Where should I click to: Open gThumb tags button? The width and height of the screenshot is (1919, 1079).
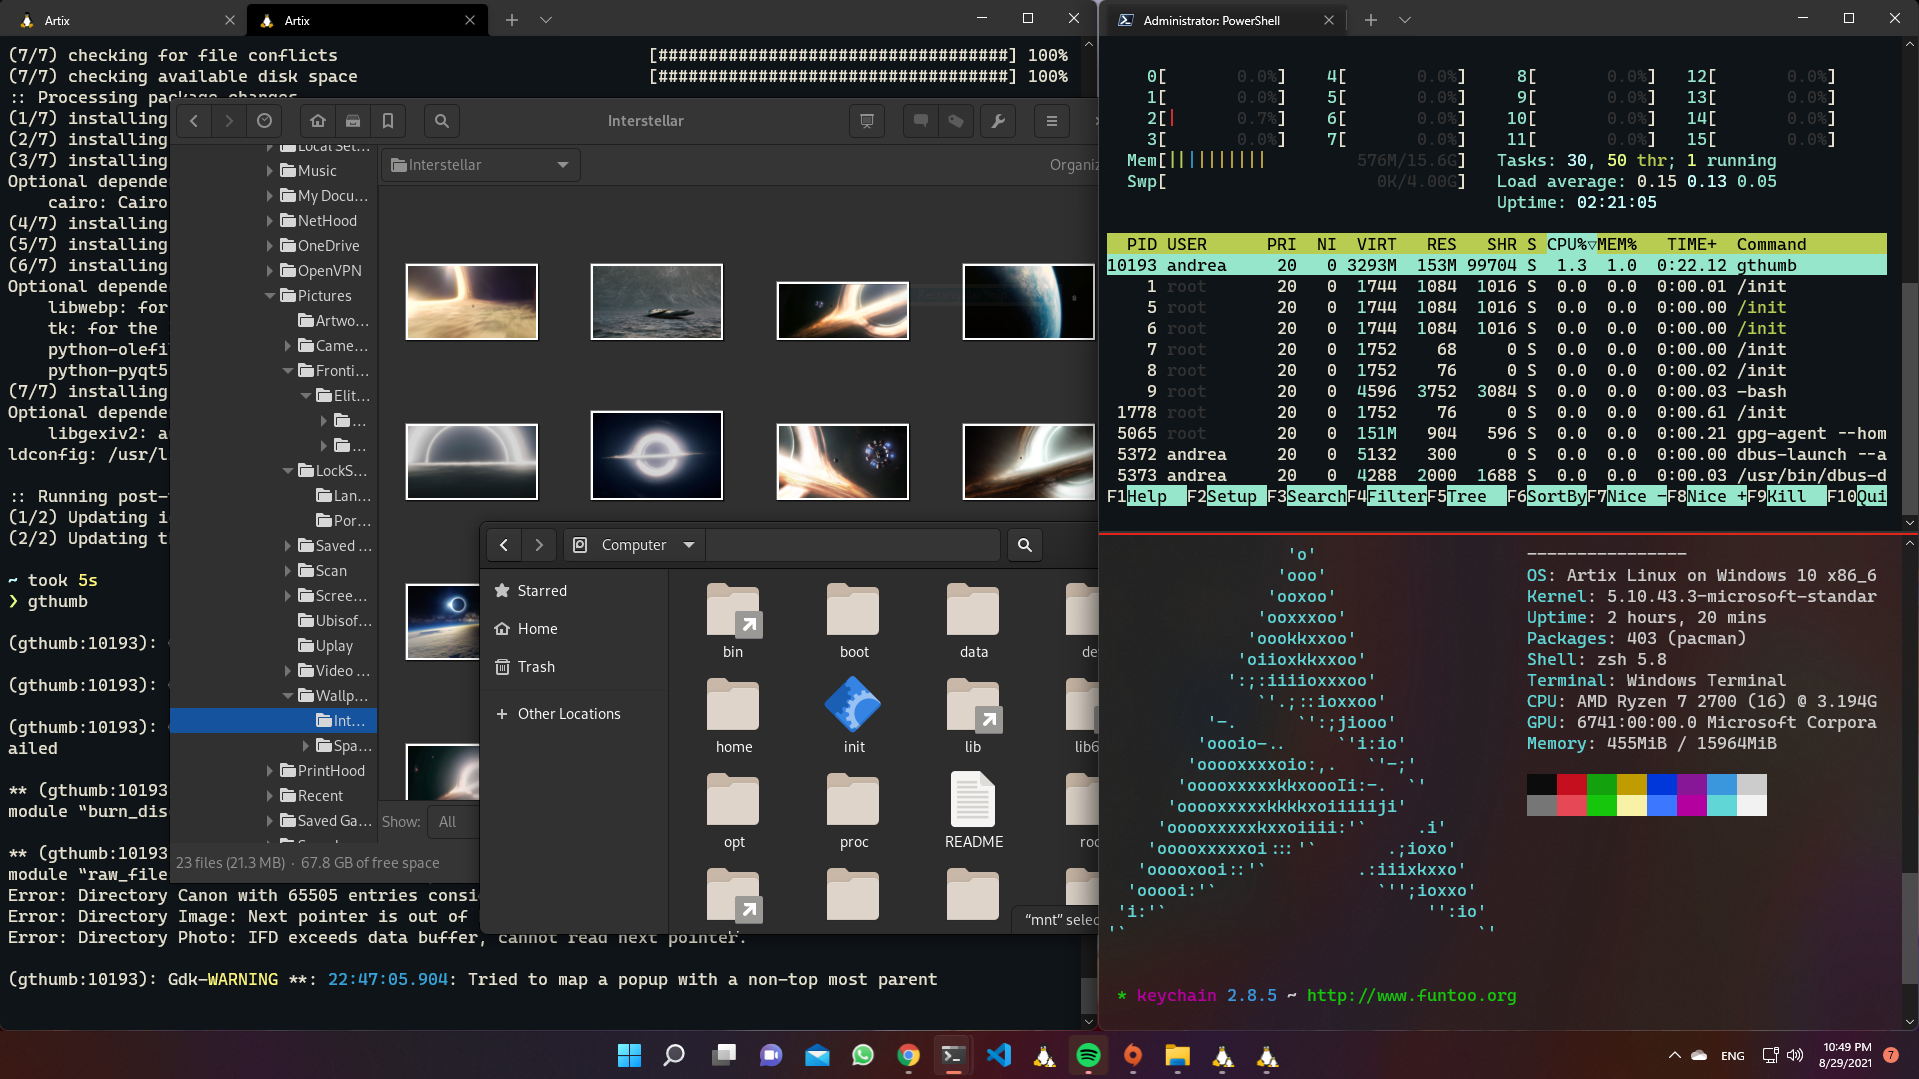956,121
